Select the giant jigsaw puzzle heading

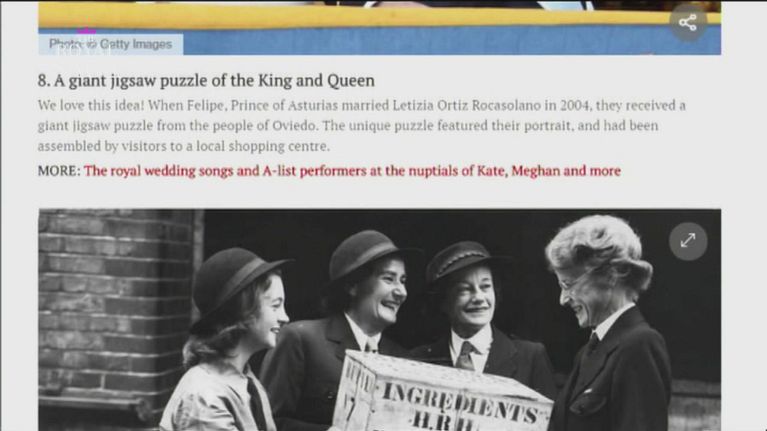point(206,81)
